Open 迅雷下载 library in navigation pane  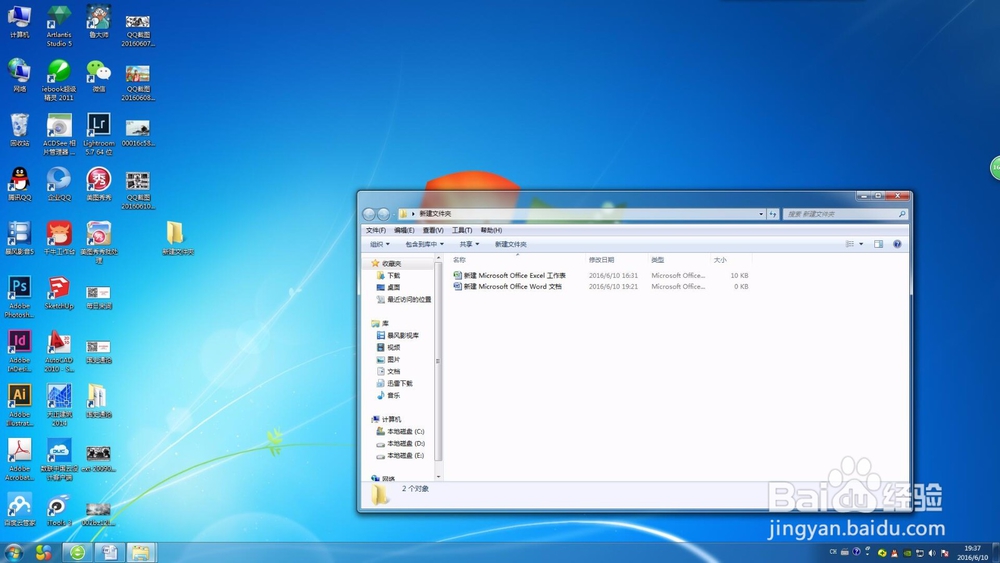[x=394, y=383]
